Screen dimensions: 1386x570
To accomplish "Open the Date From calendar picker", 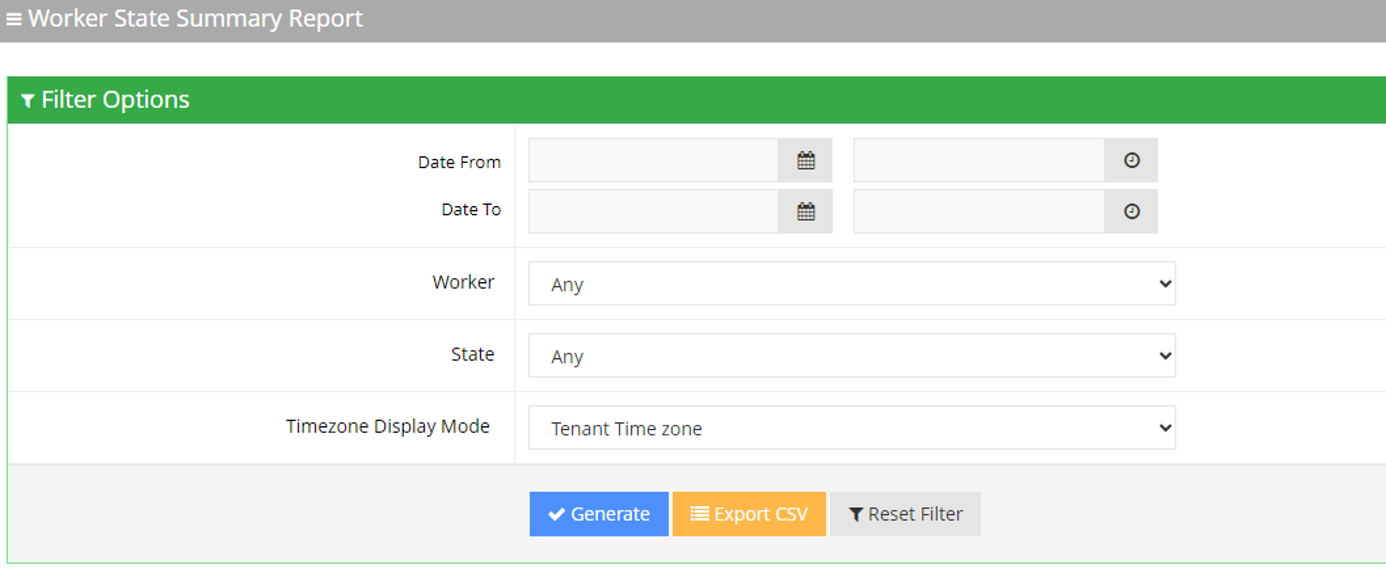I will [805, 160].
